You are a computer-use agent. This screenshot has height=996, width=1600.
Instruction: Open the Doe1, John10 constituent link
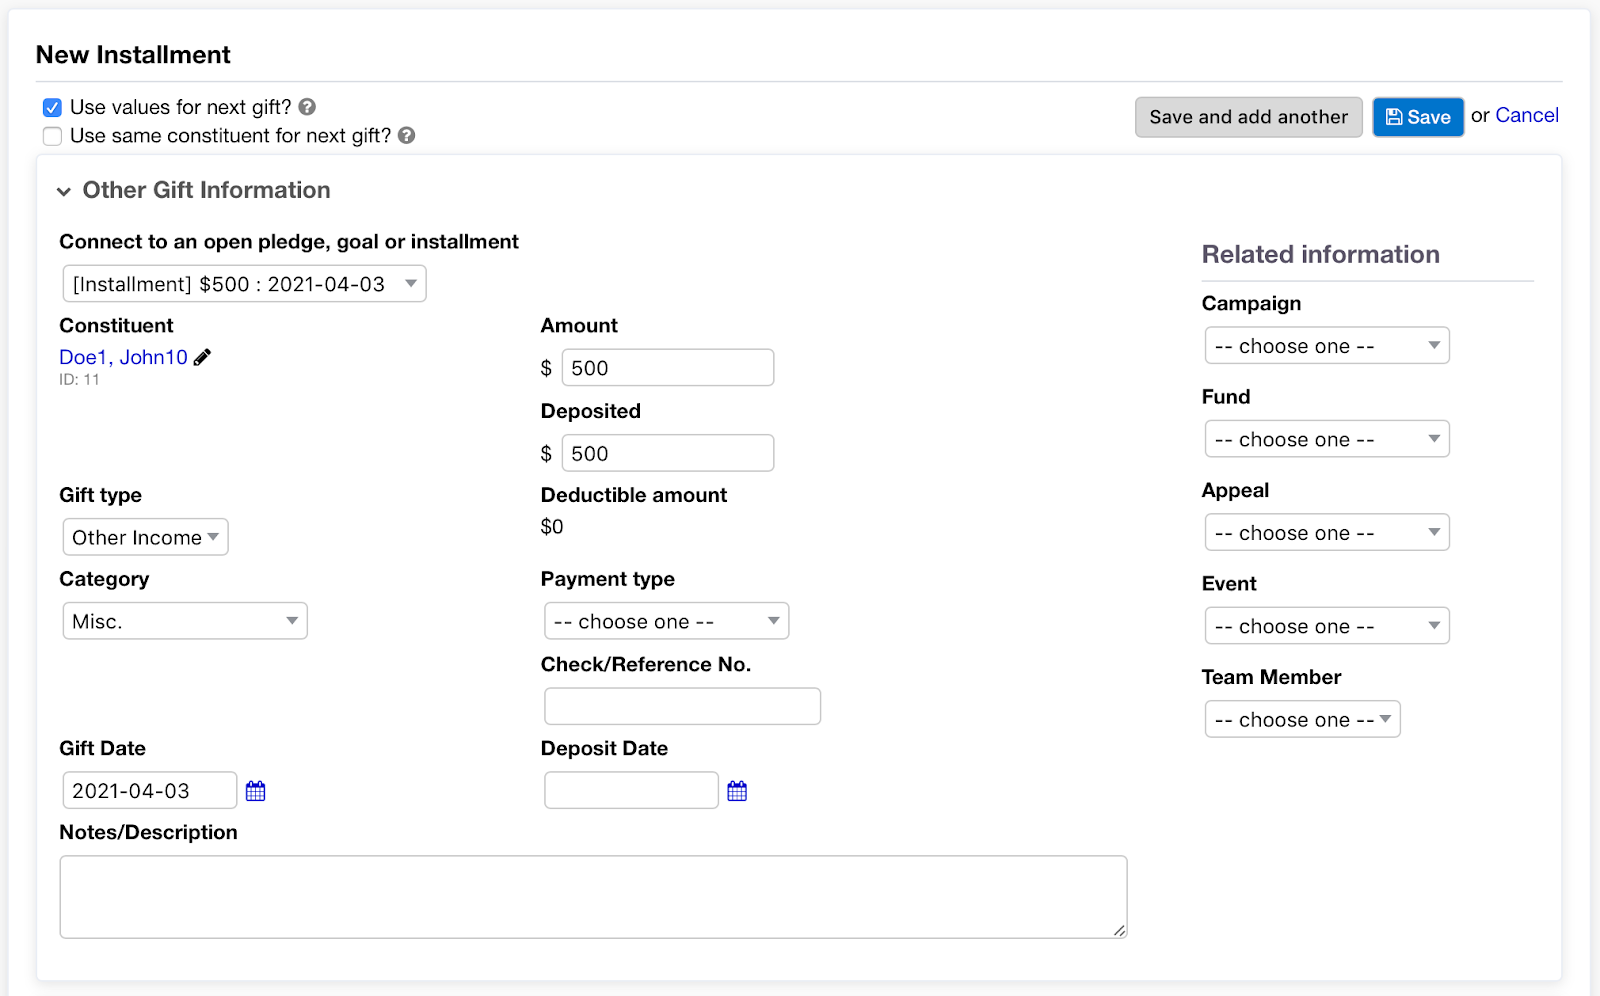123,357
